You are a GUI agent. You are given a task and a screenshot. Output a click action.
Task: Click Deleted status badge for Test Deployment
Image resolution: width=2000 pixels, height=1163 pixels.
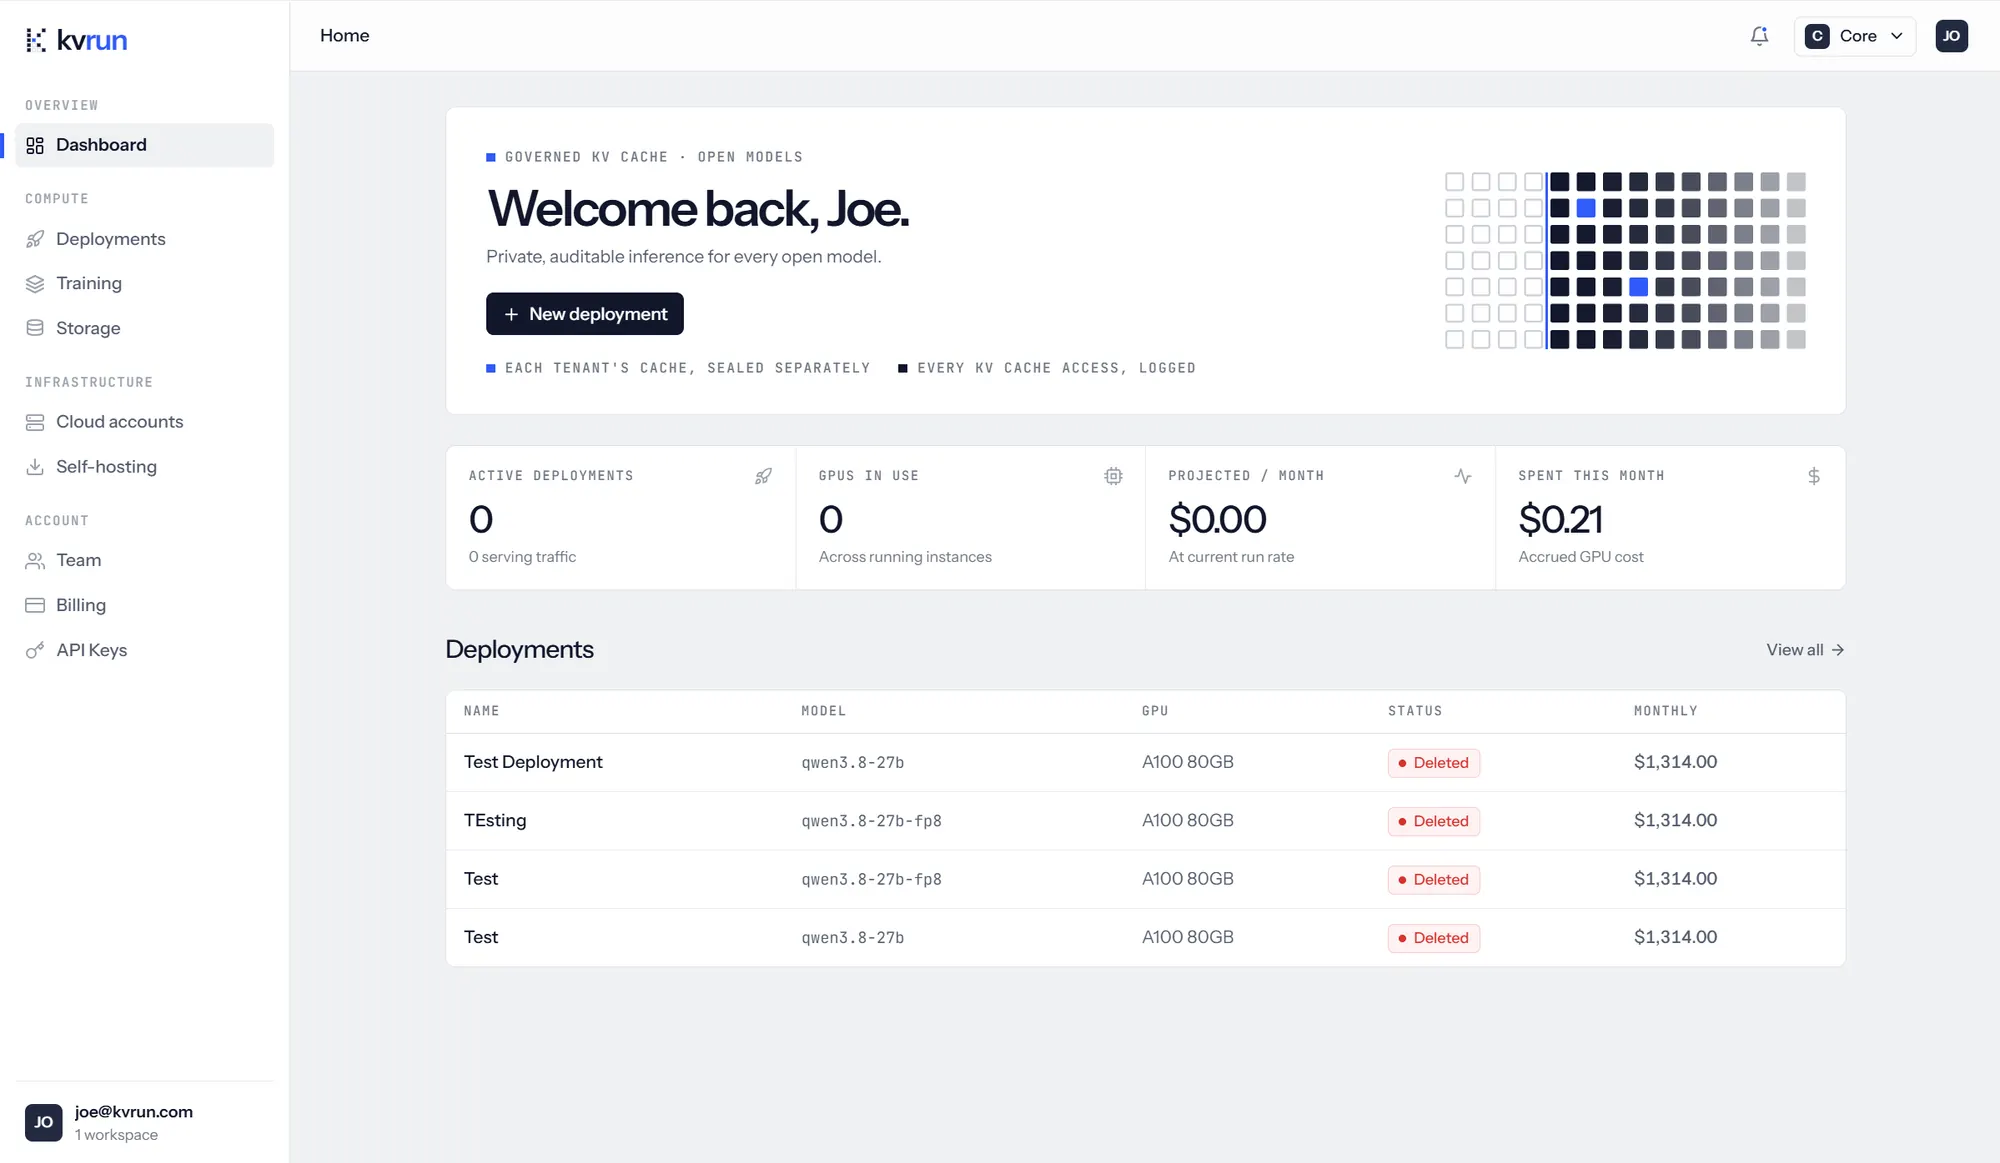click(1433, 763)
